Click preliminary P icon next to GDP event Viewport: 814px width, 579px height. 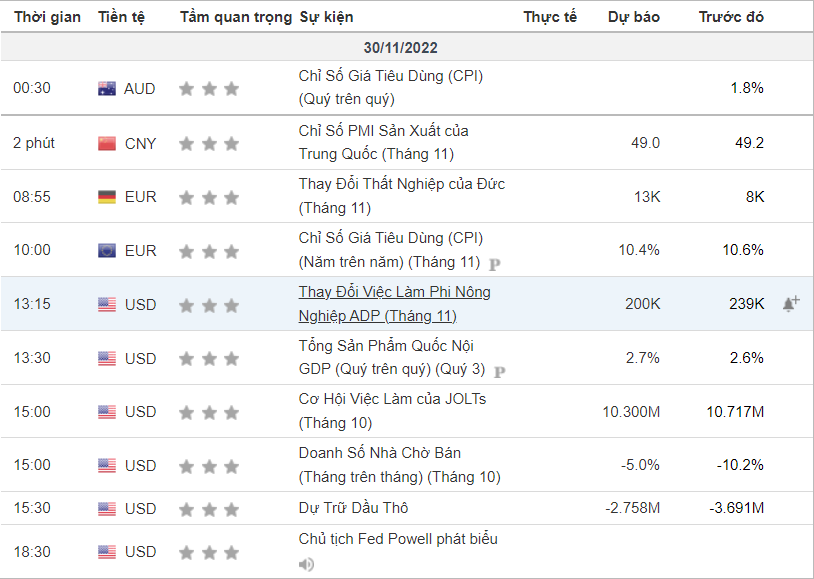click(499, 372)
